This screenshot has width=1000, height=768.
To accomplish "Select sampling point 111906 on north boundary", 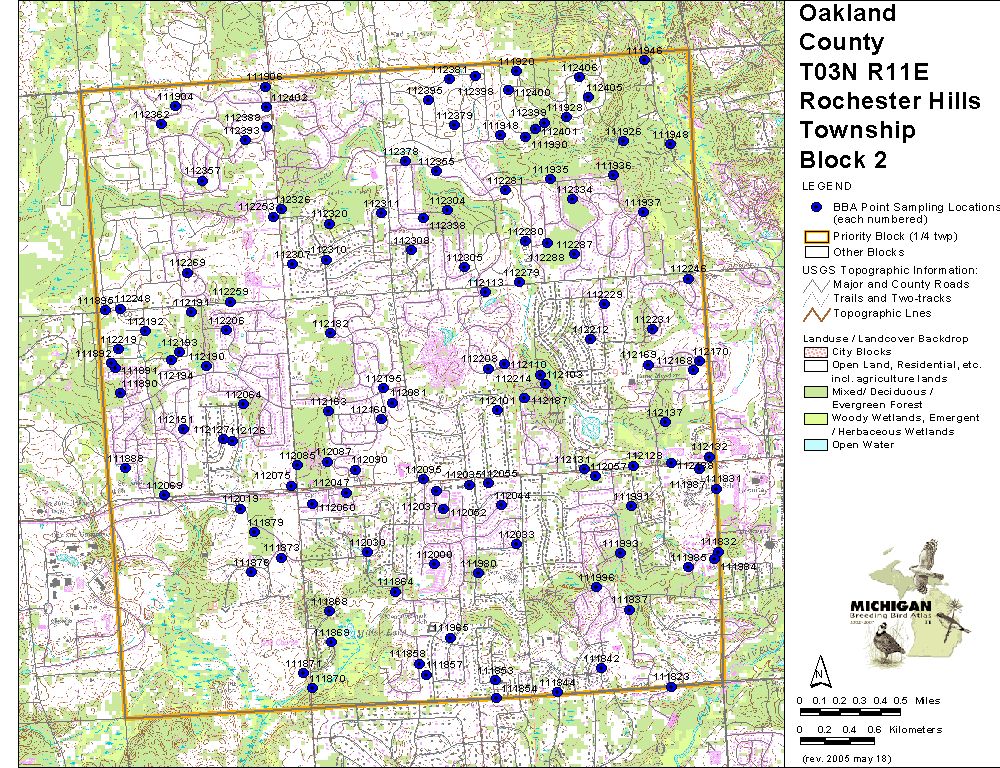I will click(265, 87).
